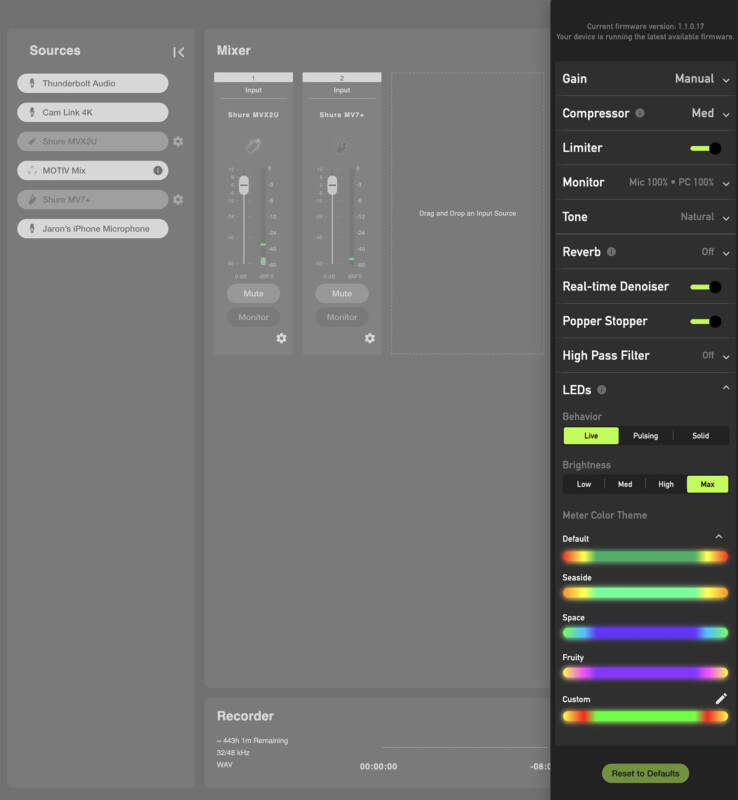
Task: Select Thunderbolt Audio source
Action: point(92,83)
